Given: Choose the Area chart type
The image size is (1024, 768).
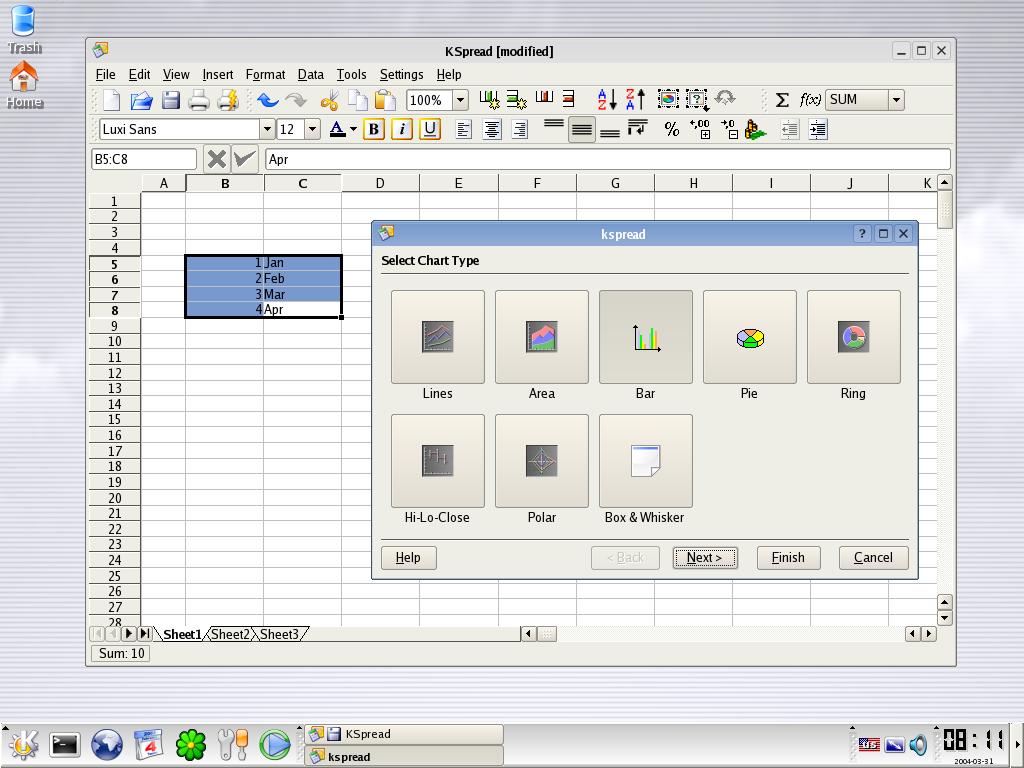Looking at the screenshot, I should [541, 337].
